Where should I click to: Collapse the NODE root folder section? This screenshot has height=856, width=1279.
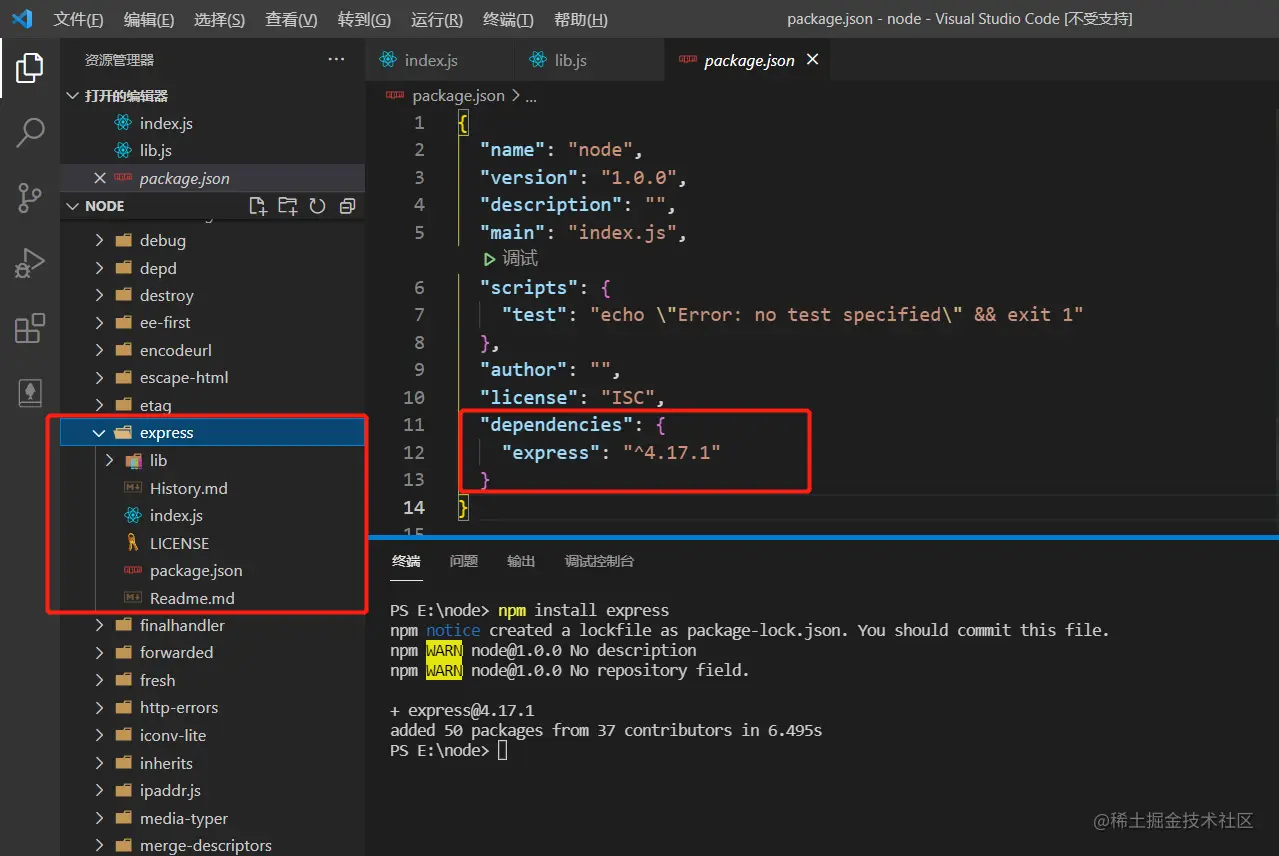pyautogui.click(x=72, y=206)
